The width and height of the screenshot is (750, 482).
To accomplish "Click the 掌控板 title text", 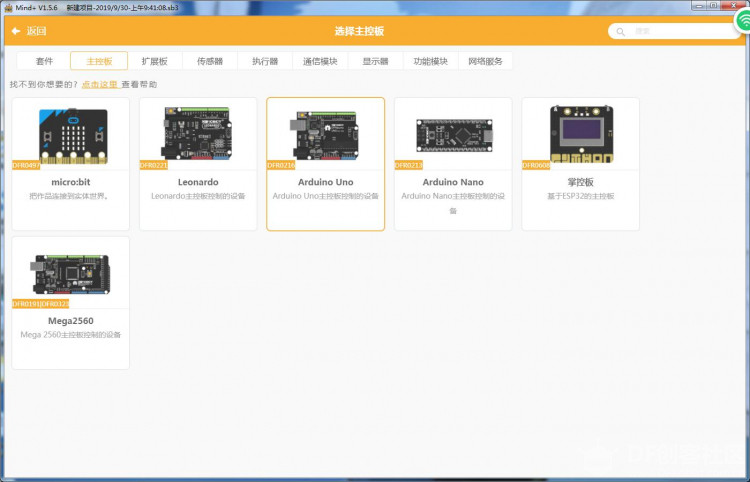I will point(580,182).
